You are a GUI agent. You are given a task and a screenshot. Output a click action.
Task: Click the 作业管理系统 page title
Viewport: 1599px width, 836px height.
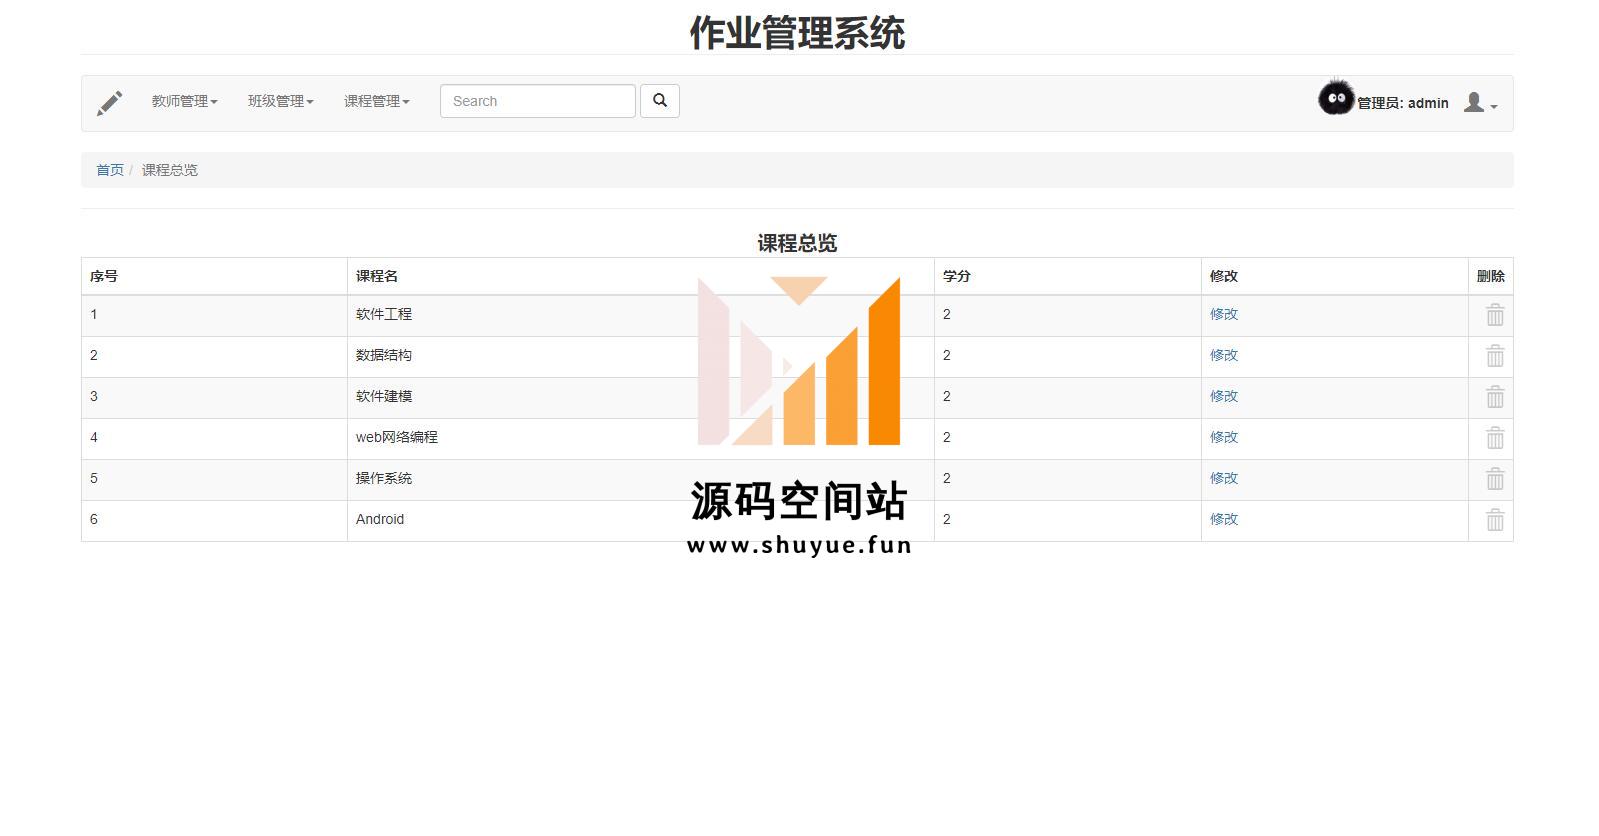tap(797, 33)
